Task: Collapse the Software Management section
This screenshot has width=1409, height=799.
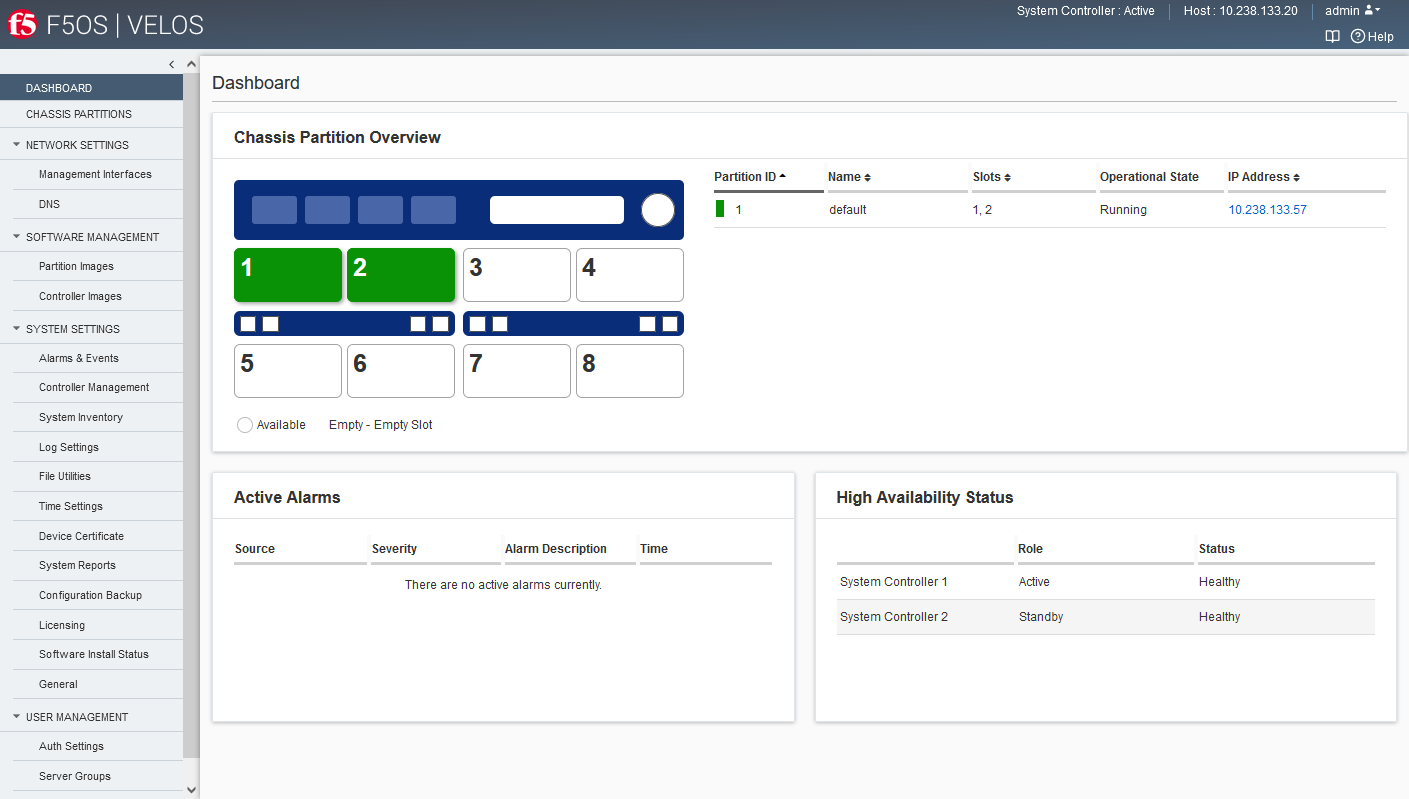Action: (17, 237)
